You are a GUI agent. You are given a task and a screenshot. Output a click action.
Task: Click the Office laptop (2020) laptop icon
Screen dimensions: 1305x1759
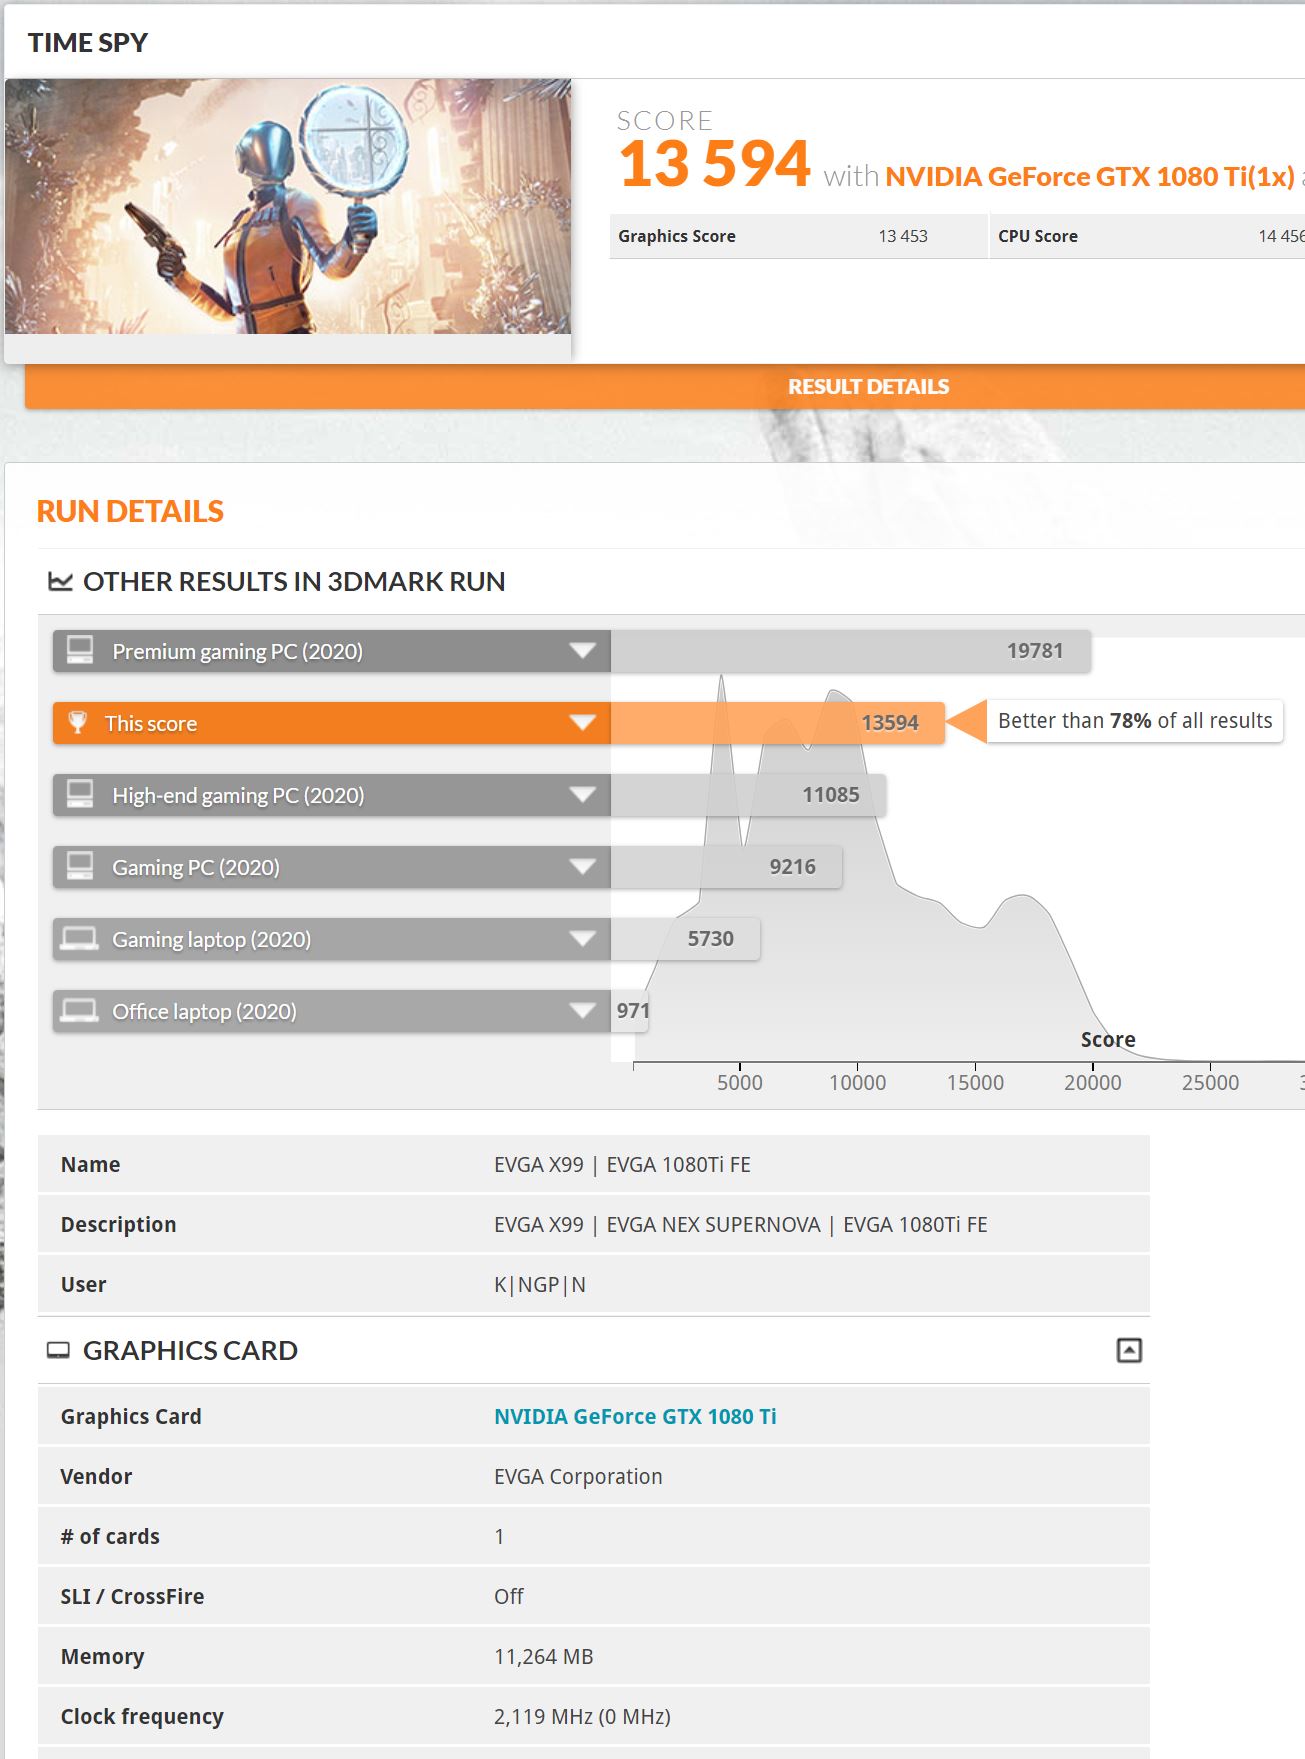pyautogui.click(x=80, y=1010)
